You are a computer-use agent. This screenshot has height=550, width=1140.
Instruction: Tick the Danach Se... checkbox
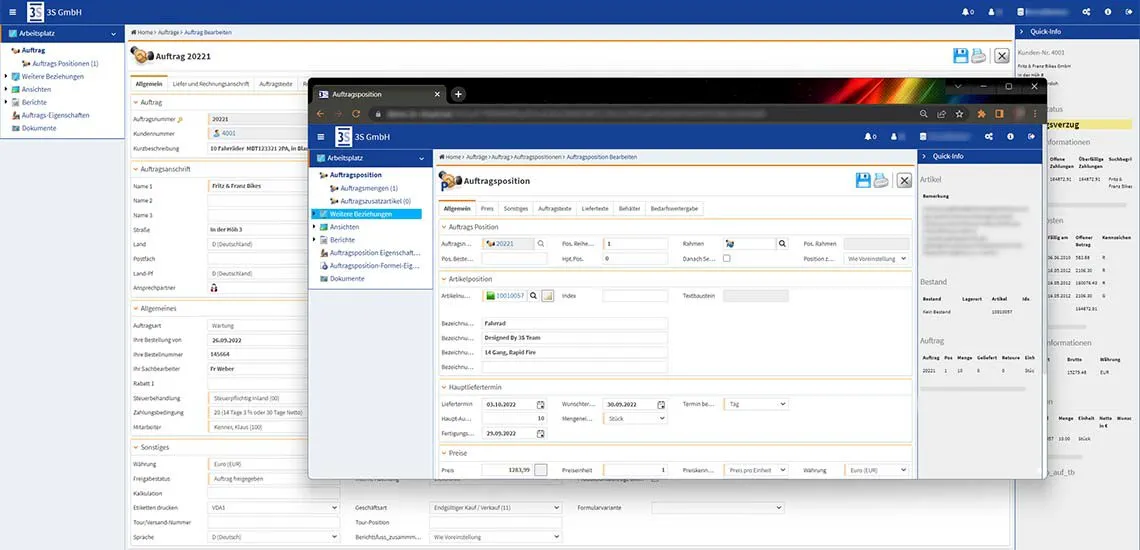[727, 258]
